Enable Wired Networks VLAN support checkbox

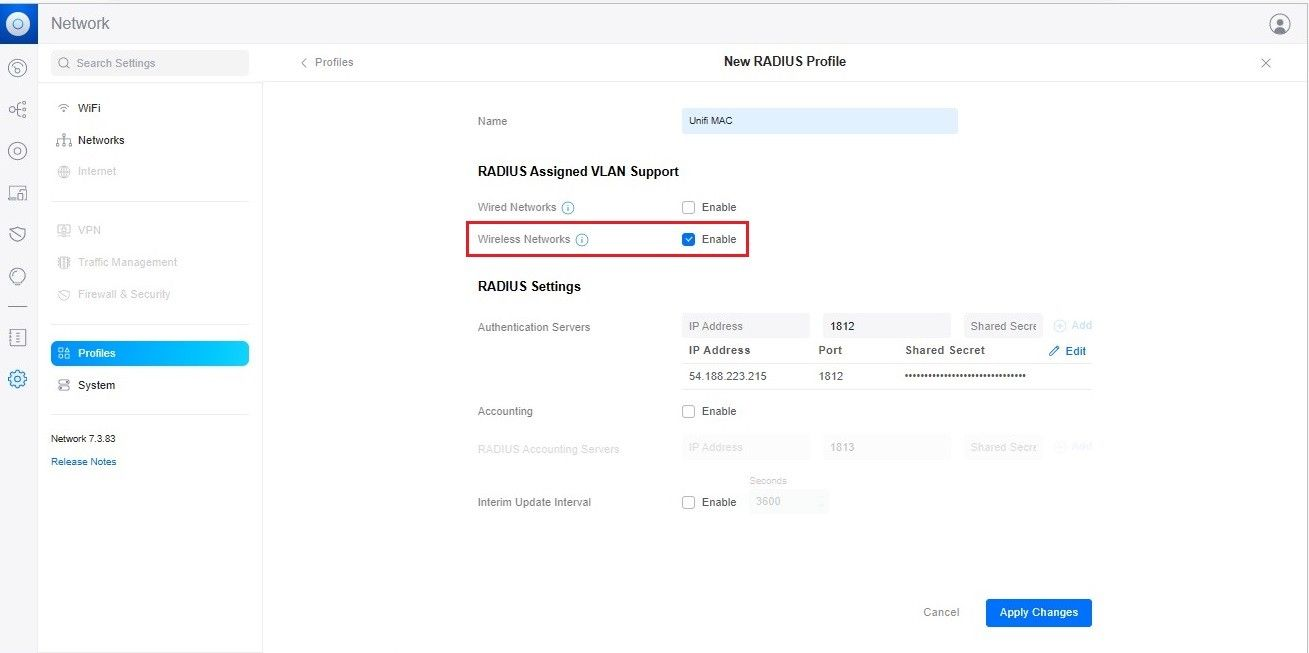[688, 208]
